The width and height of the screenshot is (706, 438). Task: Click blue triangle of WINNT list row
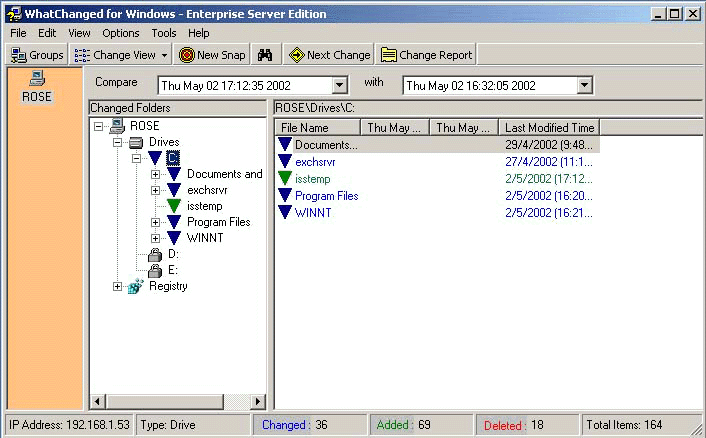(285, 212)
